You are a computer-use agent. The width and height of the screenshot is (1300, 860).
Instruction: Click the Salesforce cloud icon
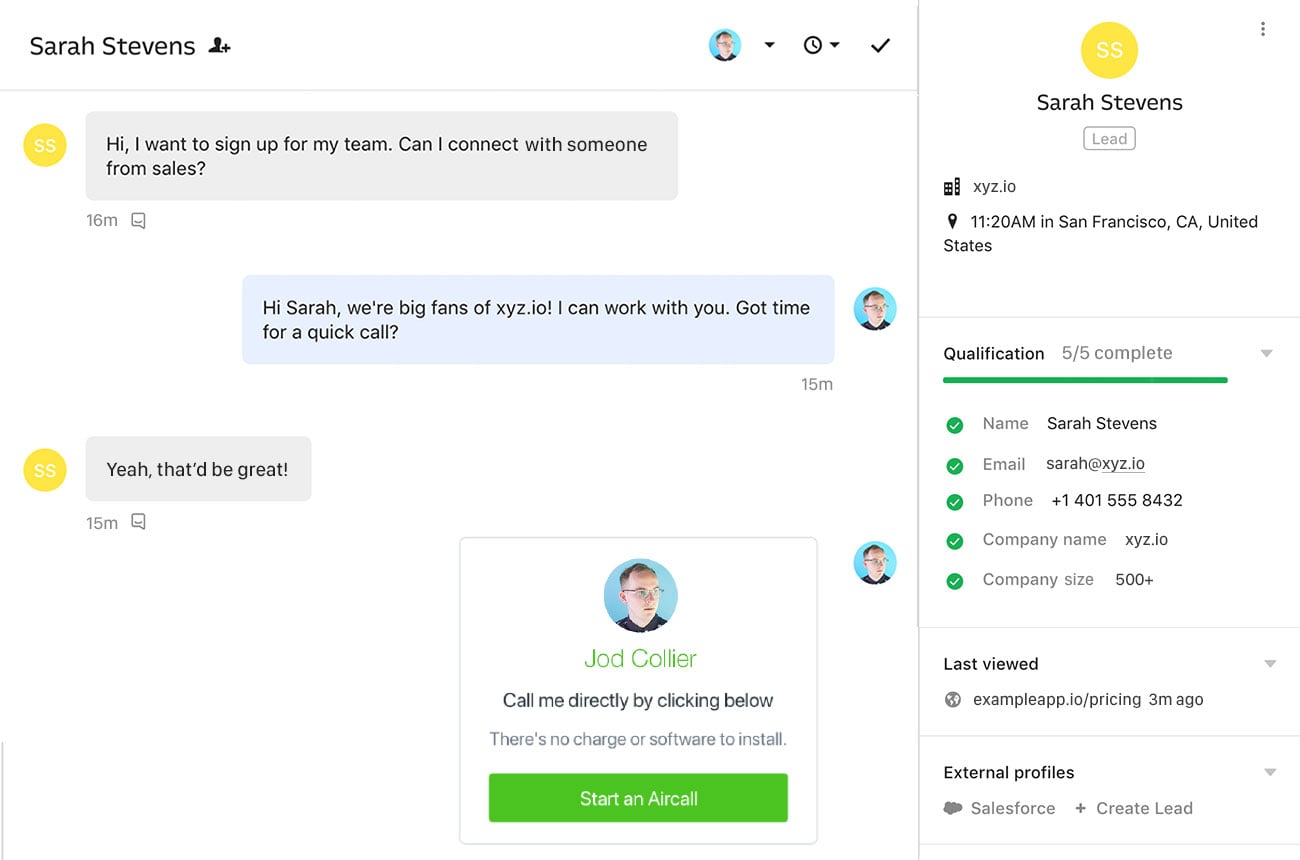pos(953,808)
